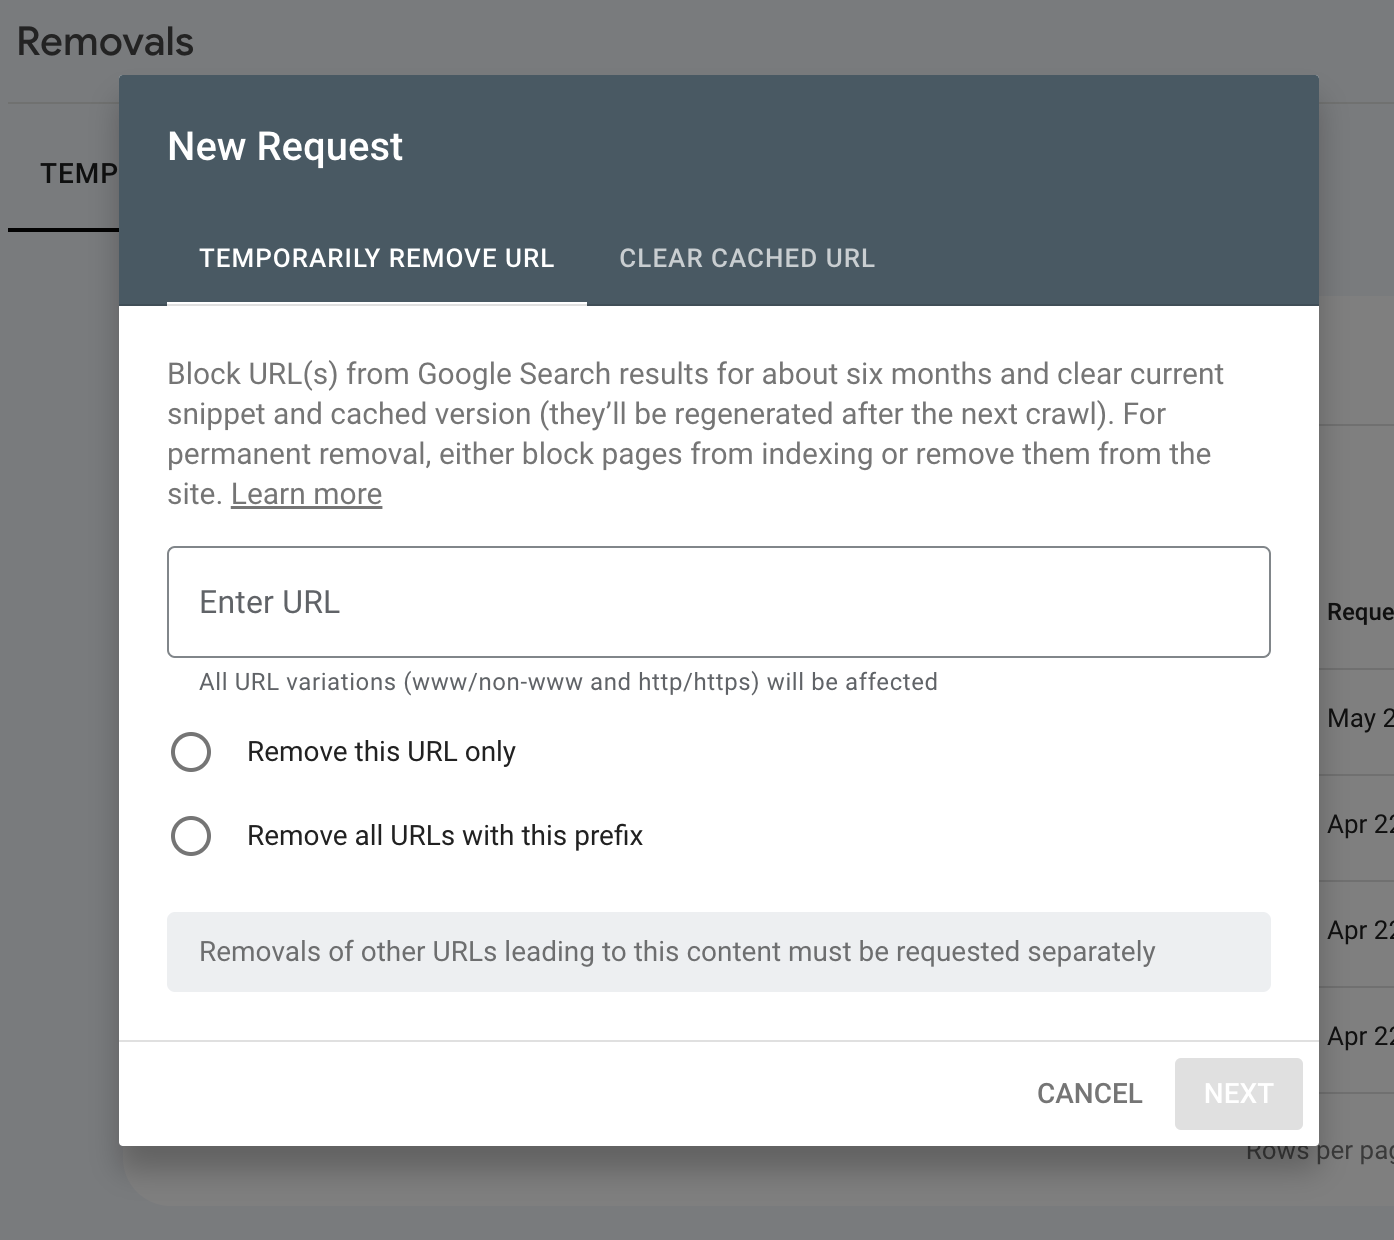Image resolution: width=1394 pixels, height=1240 pixels.
Task: Click the Enter URL text field
Action: click(718, 602)
